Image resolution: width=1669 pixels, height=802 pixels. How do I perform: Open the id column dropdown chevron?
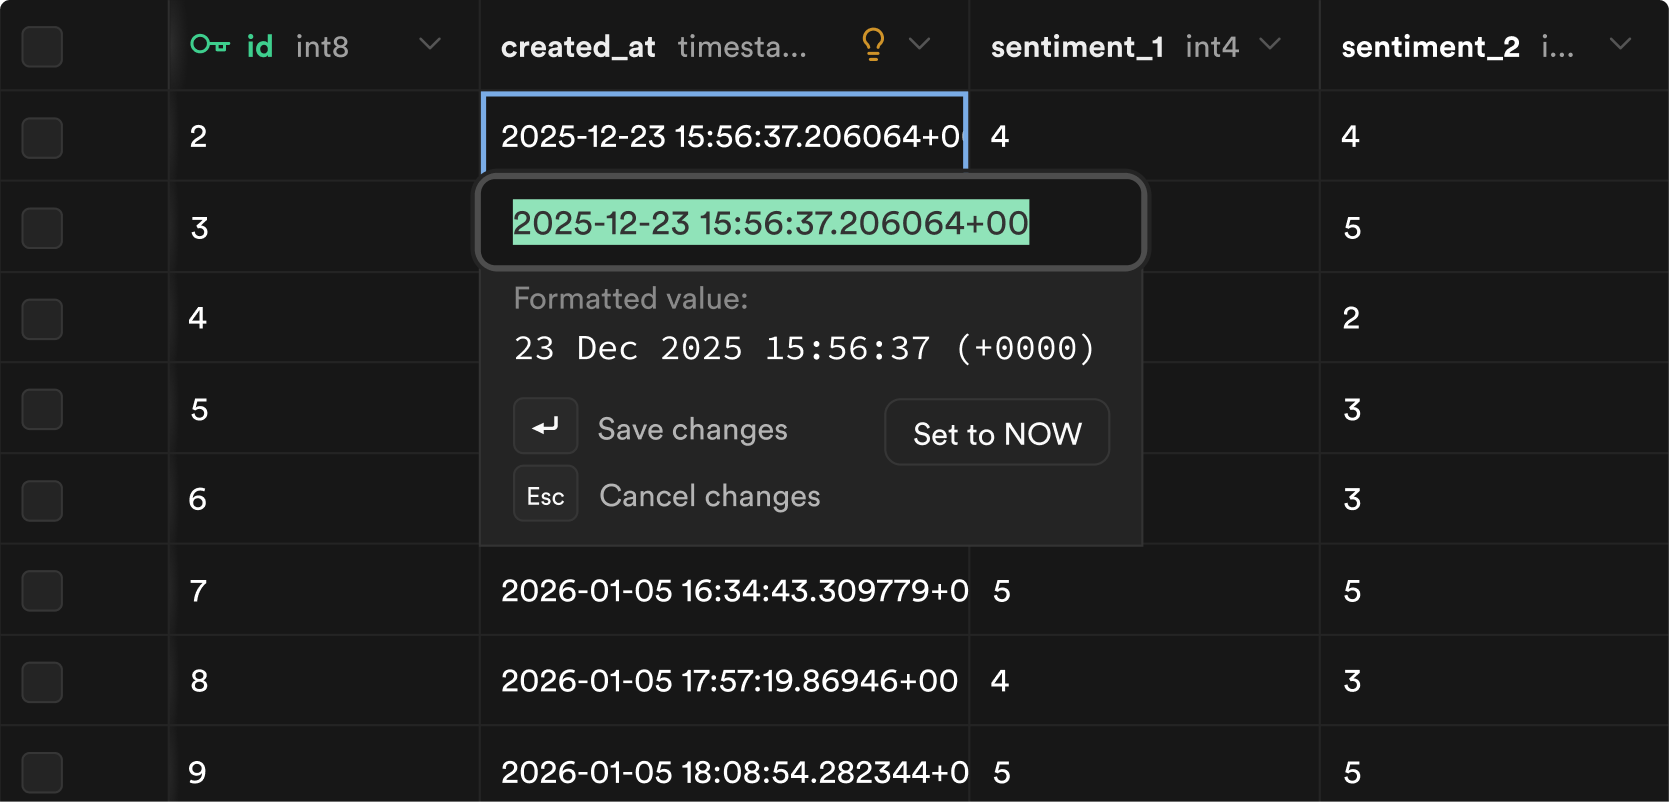point(430,44)
